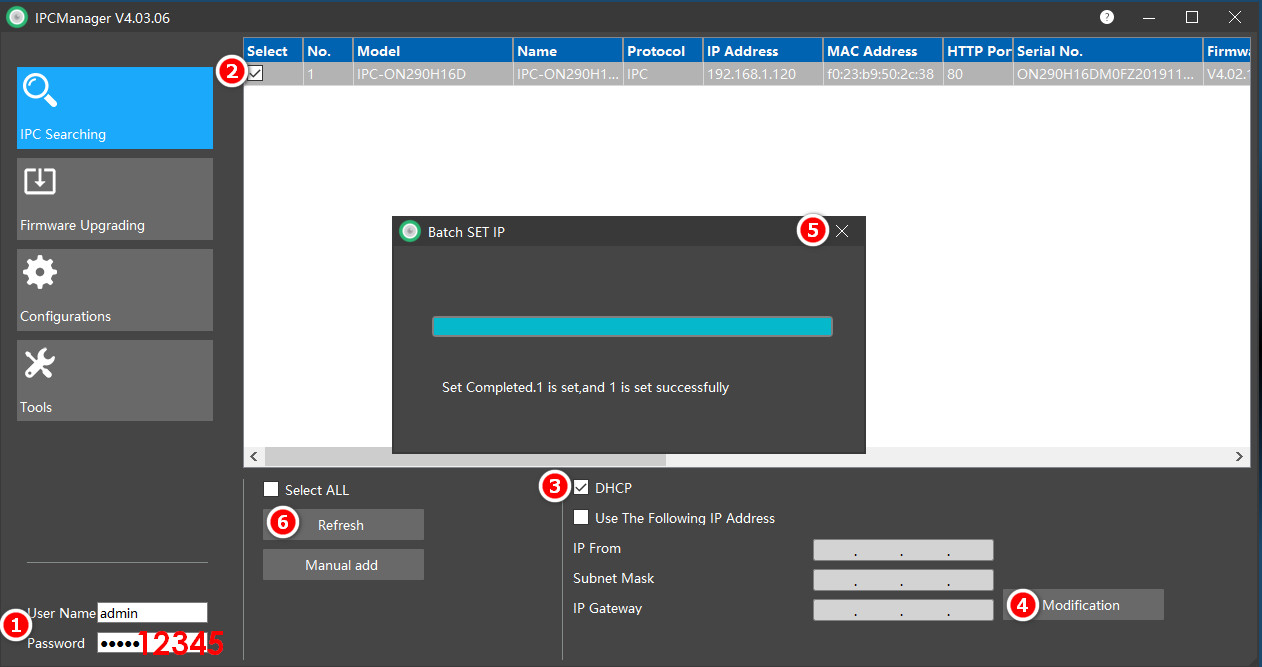The image size is (1262, 667).
Task: Click the Password input field
Action: point(152,643)
